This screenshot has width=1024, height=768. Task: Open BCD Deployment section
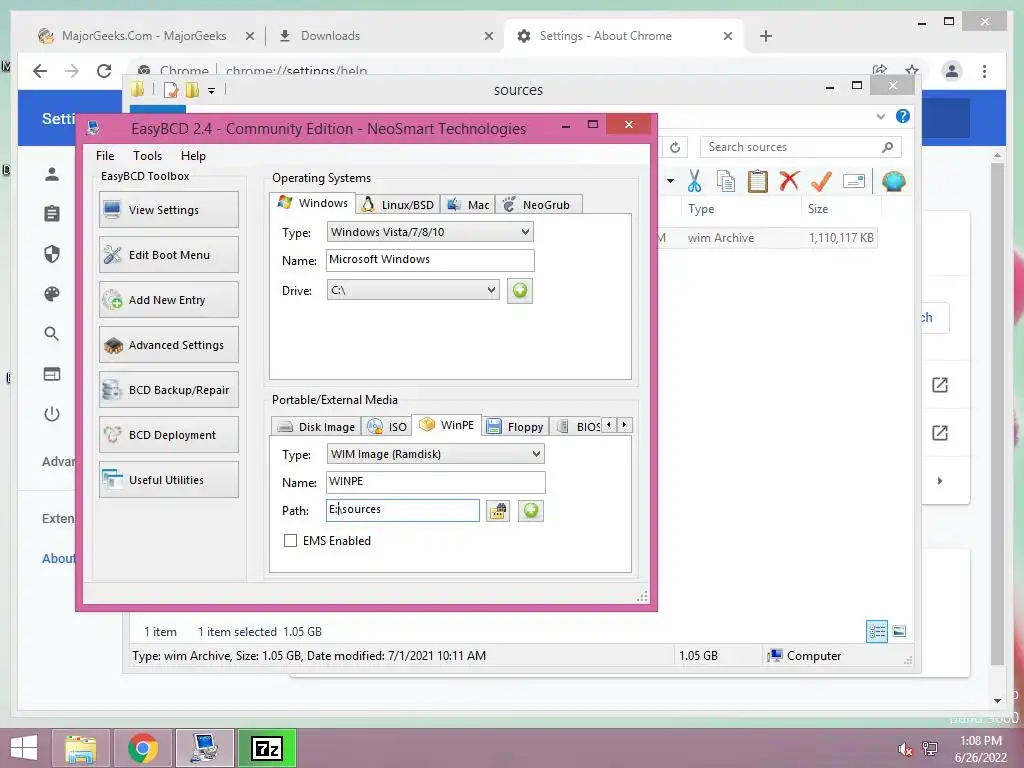coord(168,435)
